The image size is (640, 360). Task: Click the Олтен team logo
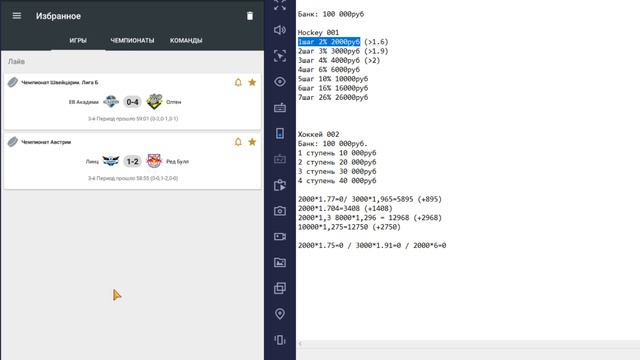(x=154, y=102)
